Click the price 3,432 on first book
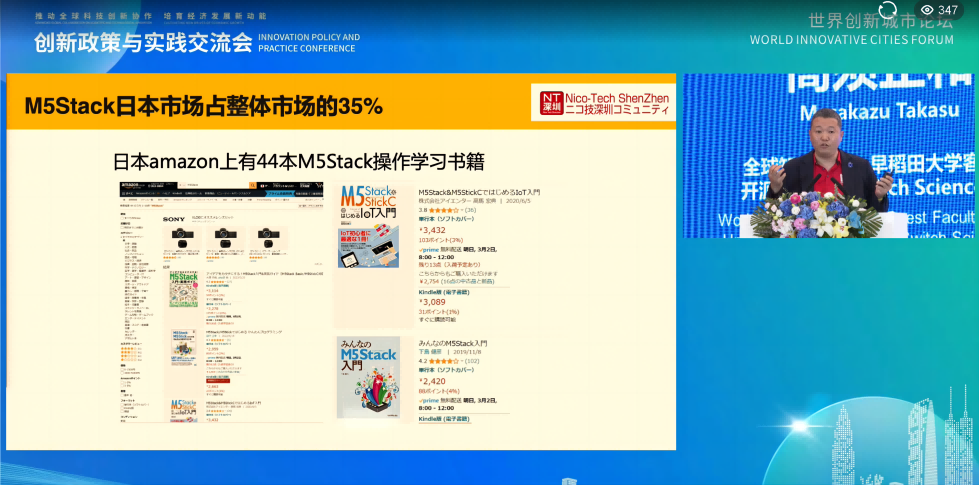Image resolution: width=979 pixels, height=485 pixels. (x=432, y=230)
